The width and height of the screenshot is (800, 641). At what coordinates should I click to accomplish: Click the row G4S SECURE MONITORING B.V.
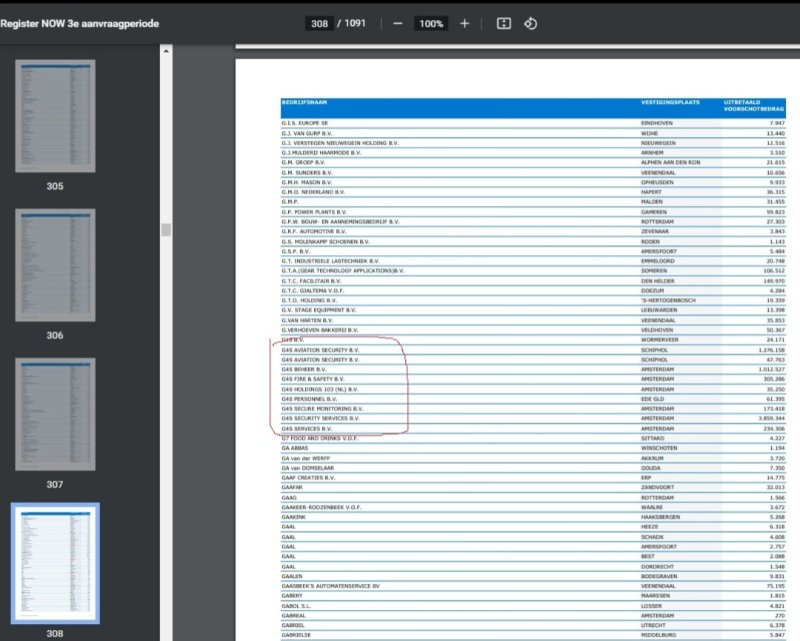[533, 408]
